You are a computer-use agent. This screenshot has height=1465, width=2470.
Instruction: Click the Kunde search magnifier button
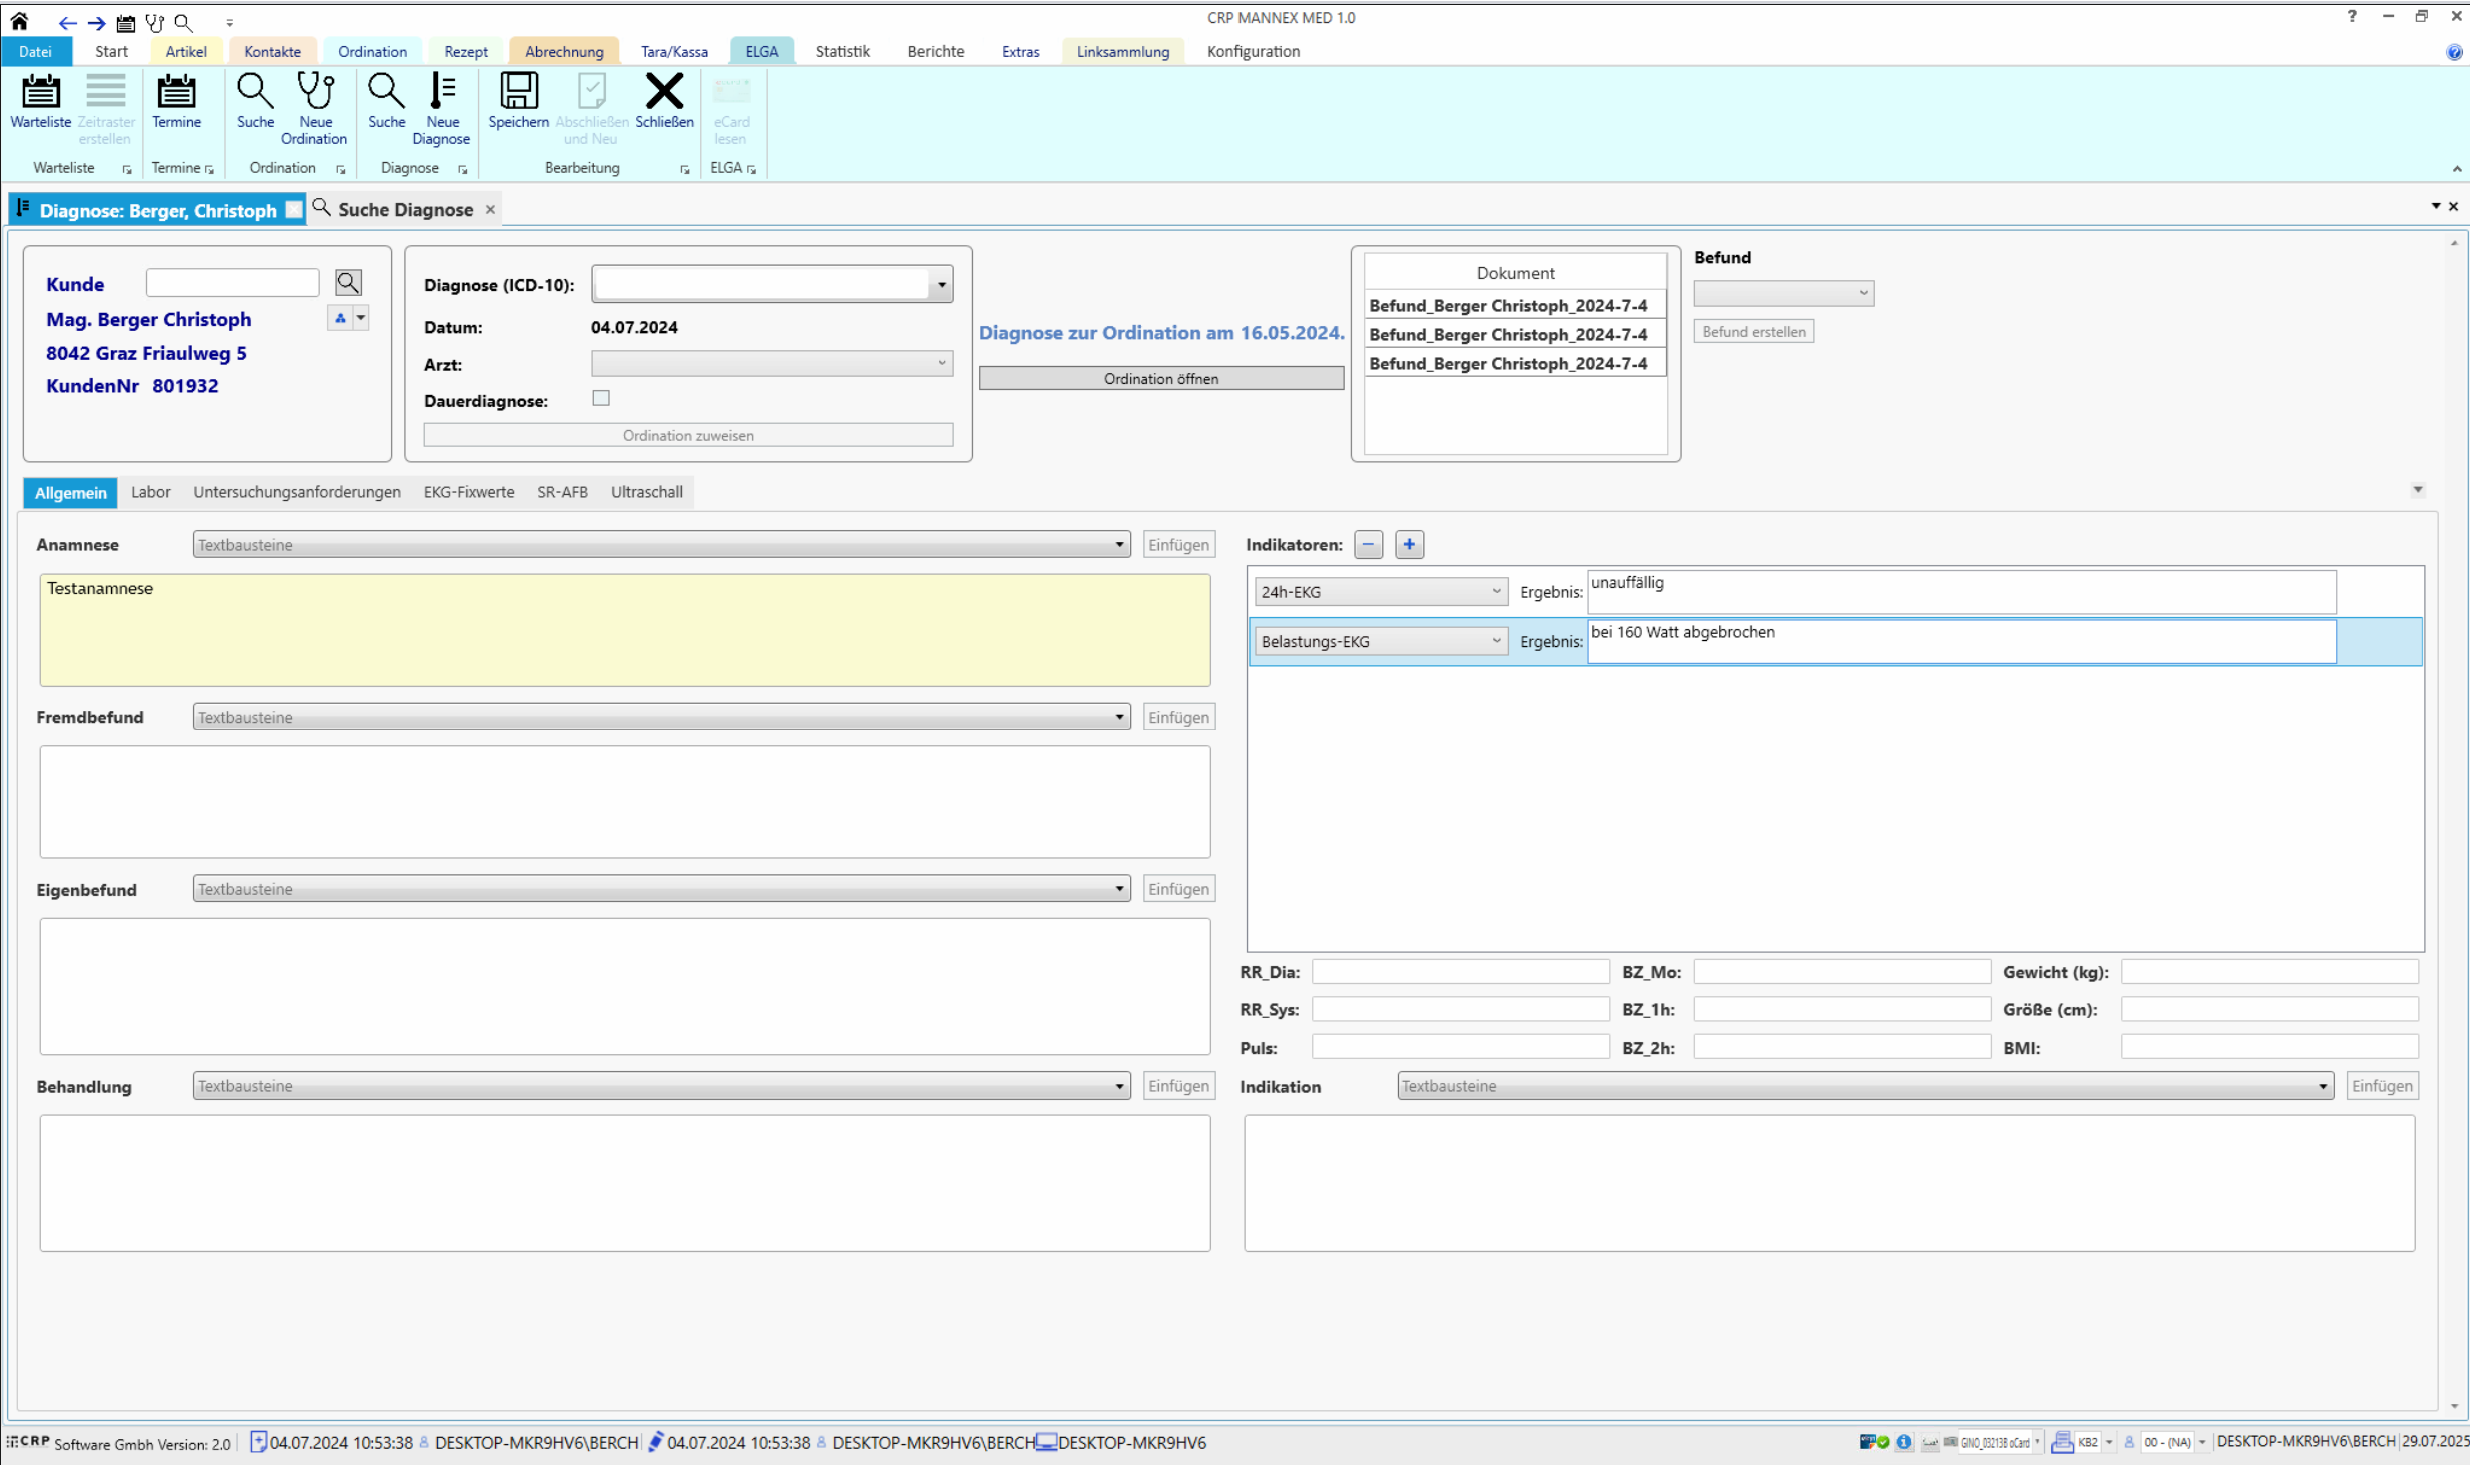tap(348, 283)
